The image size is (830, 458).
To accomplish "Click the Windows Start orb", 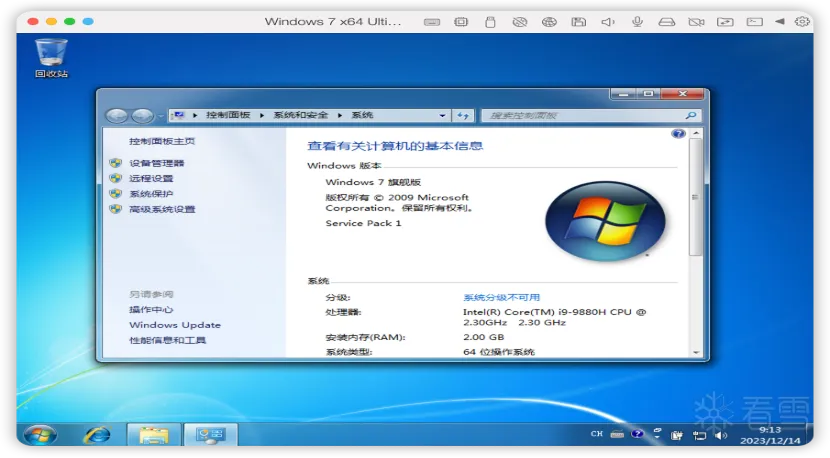I will 40,435.
